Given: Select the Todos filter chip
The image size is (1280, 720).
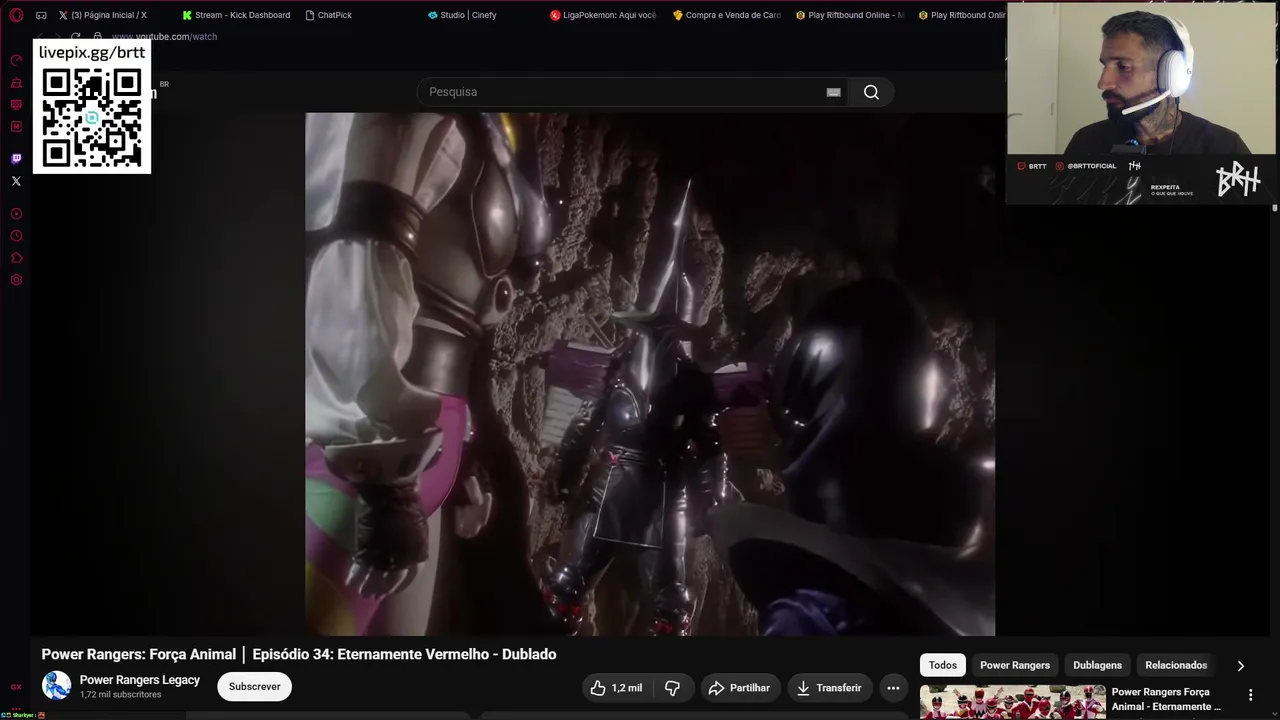Looking at the screenshot, I should point(943,665).
